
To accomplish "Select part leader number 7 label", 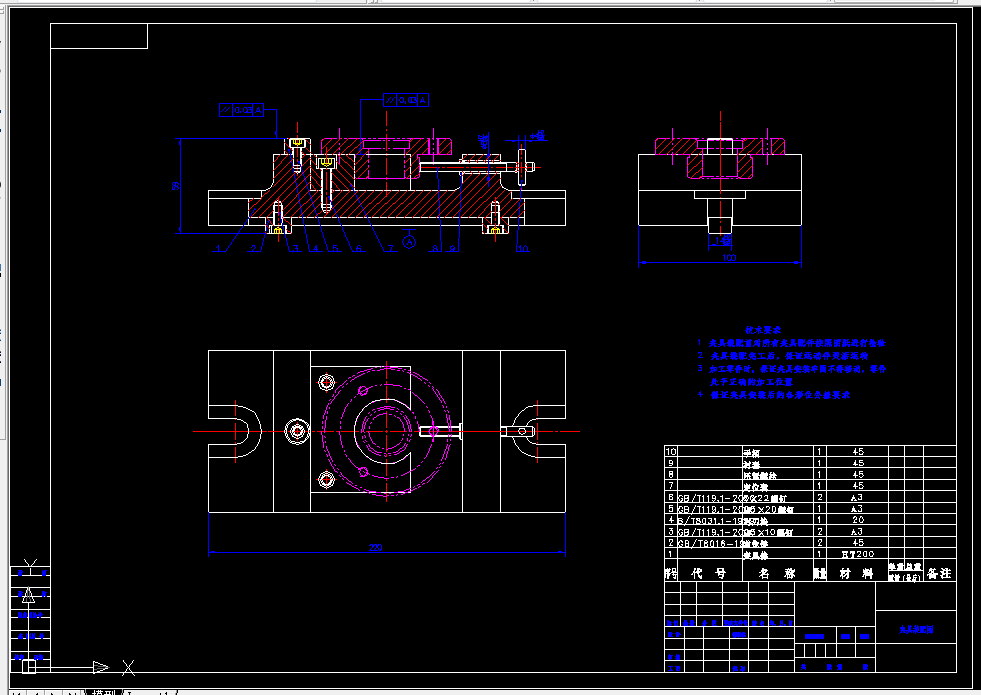I will (x=390, y=248).
